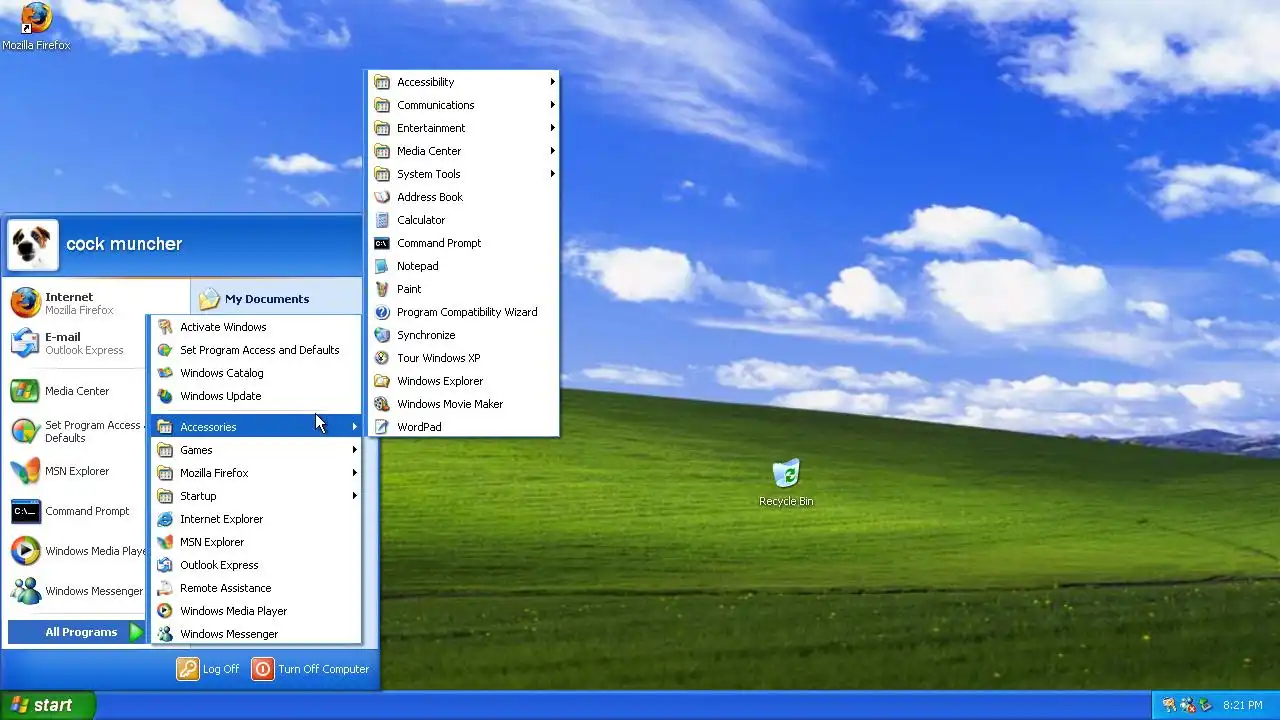The width and height of the screenshot is (1280, 720).
Task: Click cock muncher user name text
Action: (124, 244)
